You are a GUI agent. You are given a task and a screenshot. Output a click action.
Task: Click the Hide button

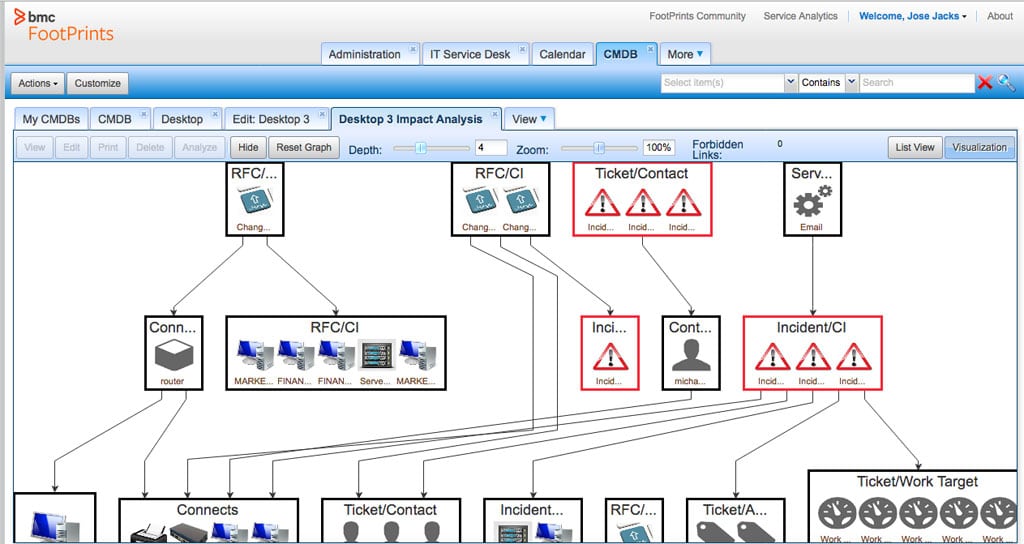[248, 147]
